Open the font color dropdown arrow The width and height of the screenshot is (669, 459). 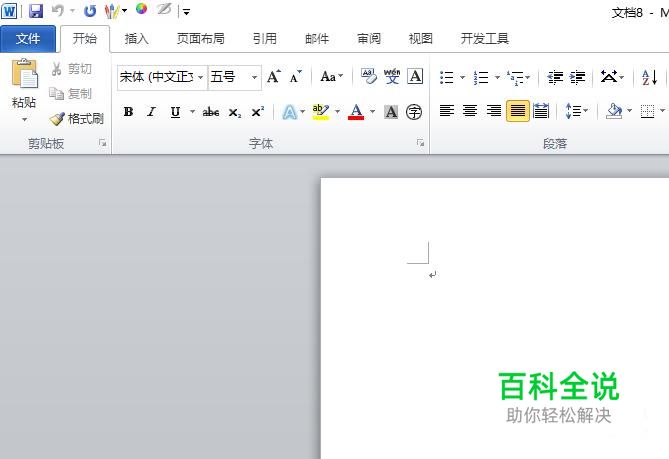coord(372,112)
